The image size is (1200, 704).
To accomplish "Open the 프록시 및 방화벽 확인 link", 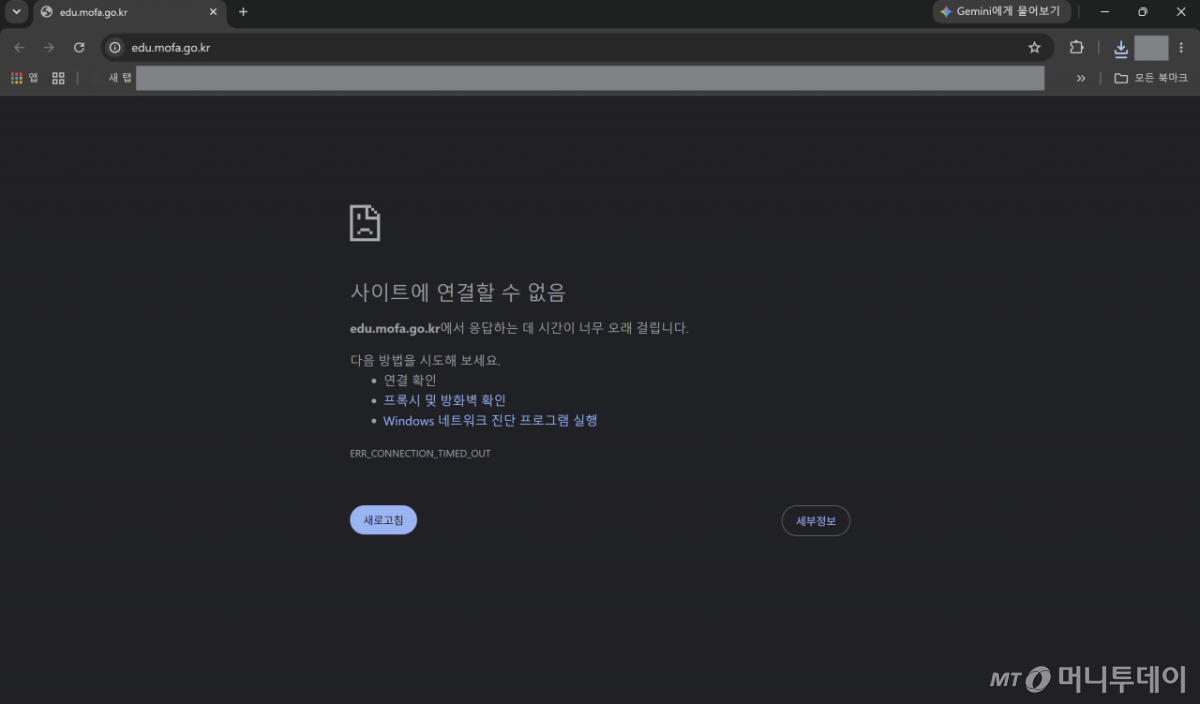I will pyautogui.click(x=445, y=400).
